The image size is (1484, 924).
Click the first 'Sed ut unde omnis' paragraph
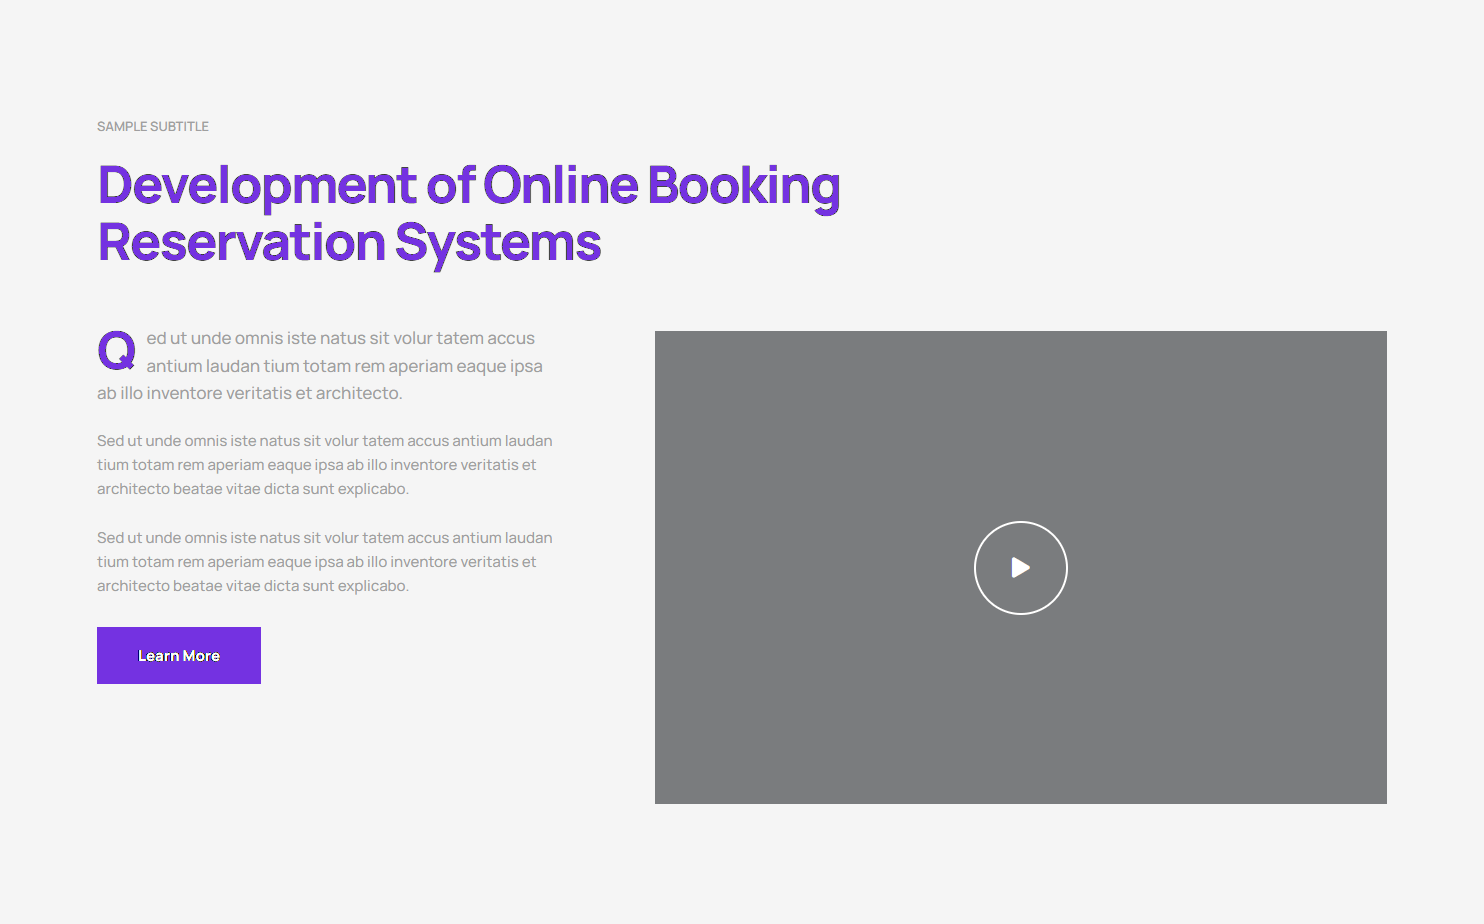click(x=324, y=465)
